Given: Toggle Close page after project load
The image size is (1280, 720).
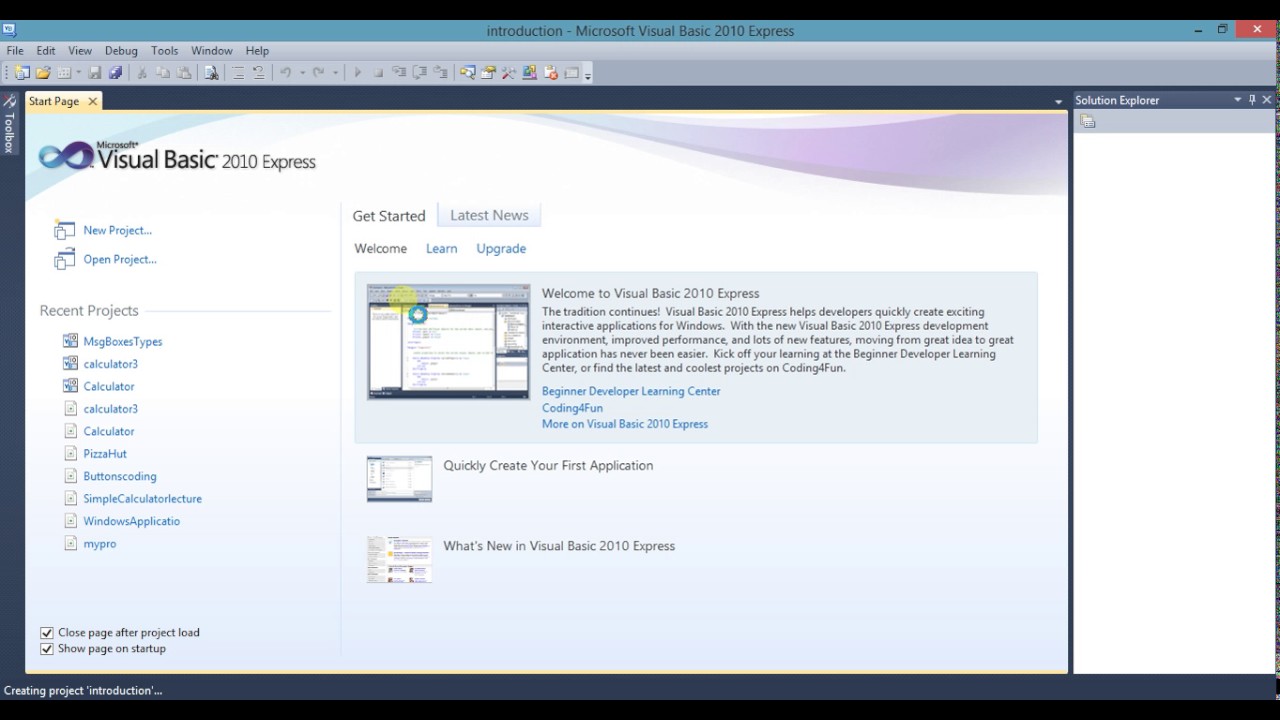Looking at the screenshot, I should 46,632.
